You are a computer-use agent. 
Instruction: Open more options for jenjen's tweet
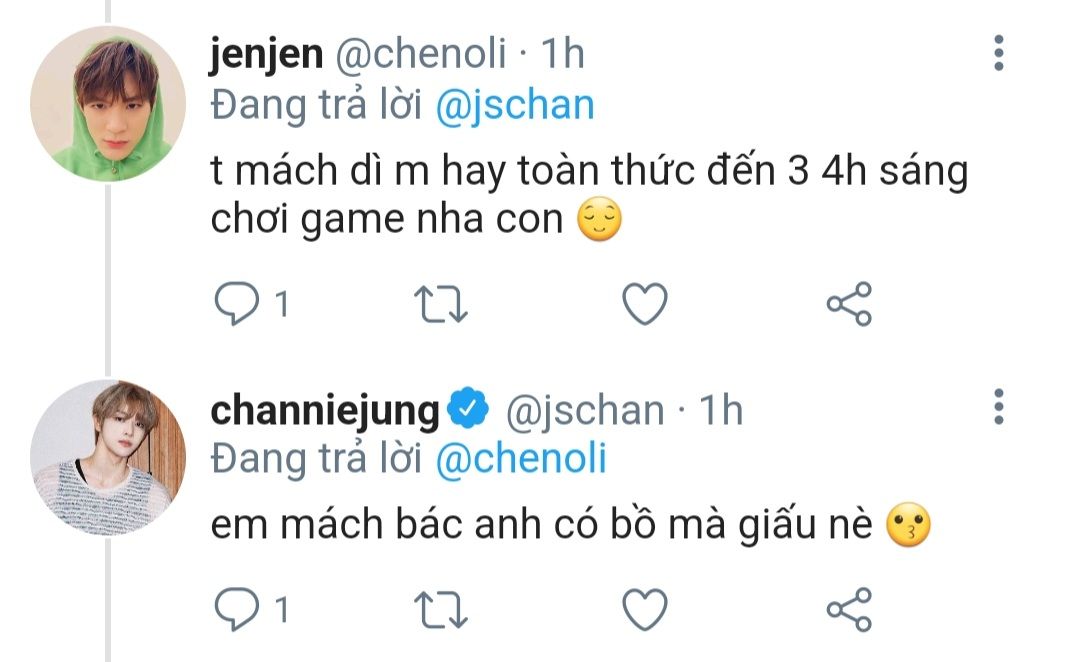pos(998,53)
